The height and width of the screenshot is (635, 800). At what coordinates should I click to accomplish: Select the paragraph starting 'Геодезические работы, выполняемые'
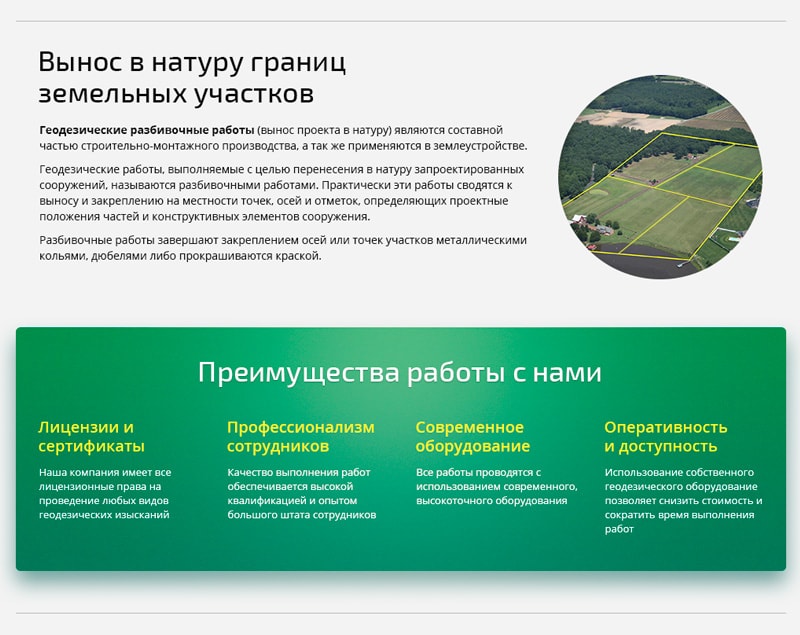[281, 192]
